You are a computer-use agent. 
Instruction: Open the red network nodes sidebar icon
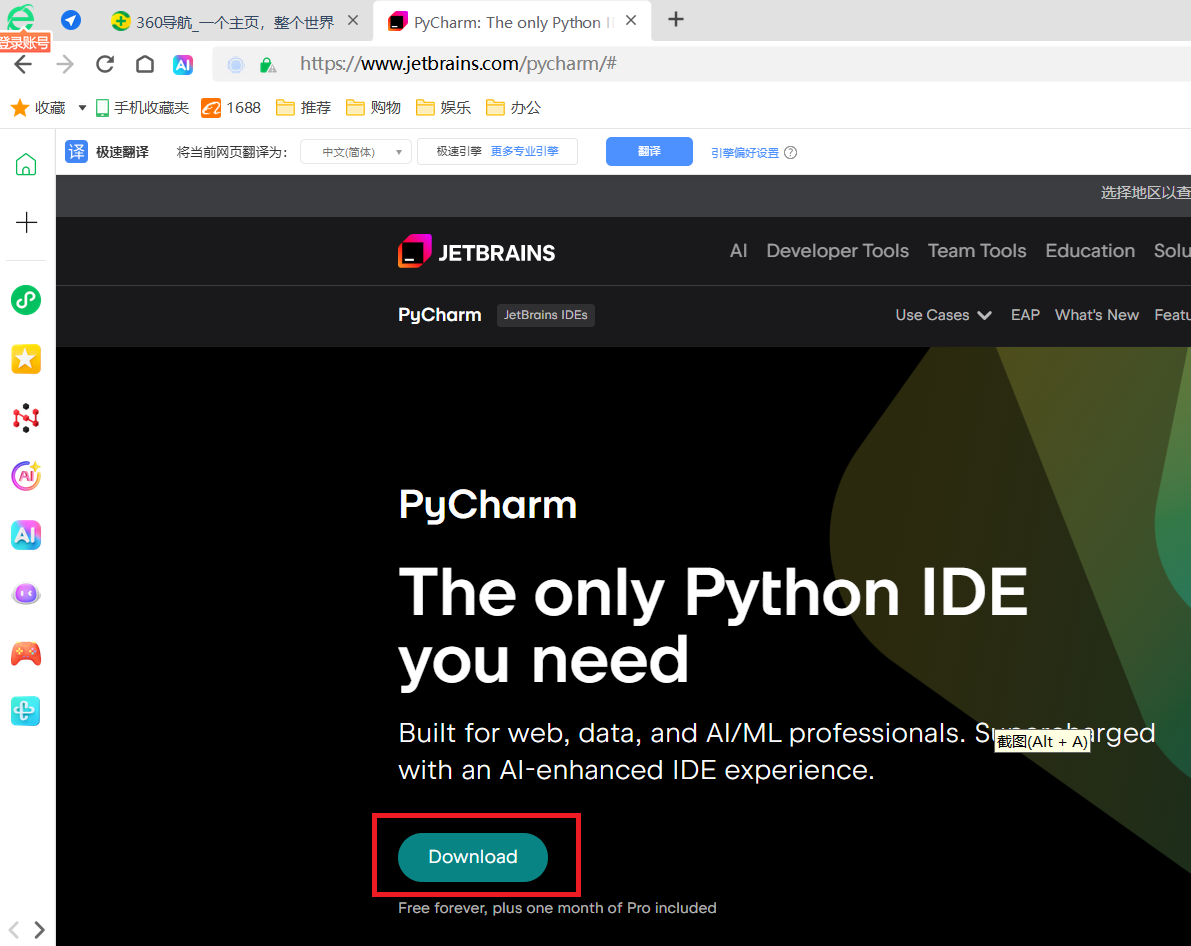26,417
